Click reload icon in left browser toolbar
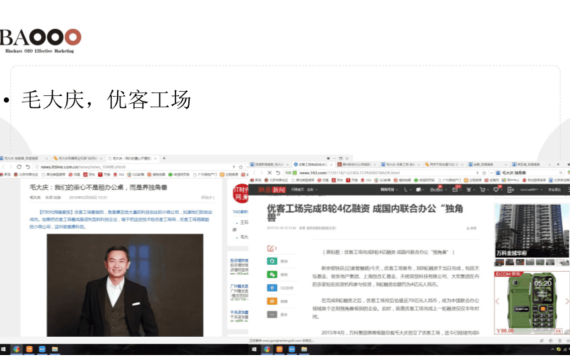570x360 pixels. tap(19, 167)
